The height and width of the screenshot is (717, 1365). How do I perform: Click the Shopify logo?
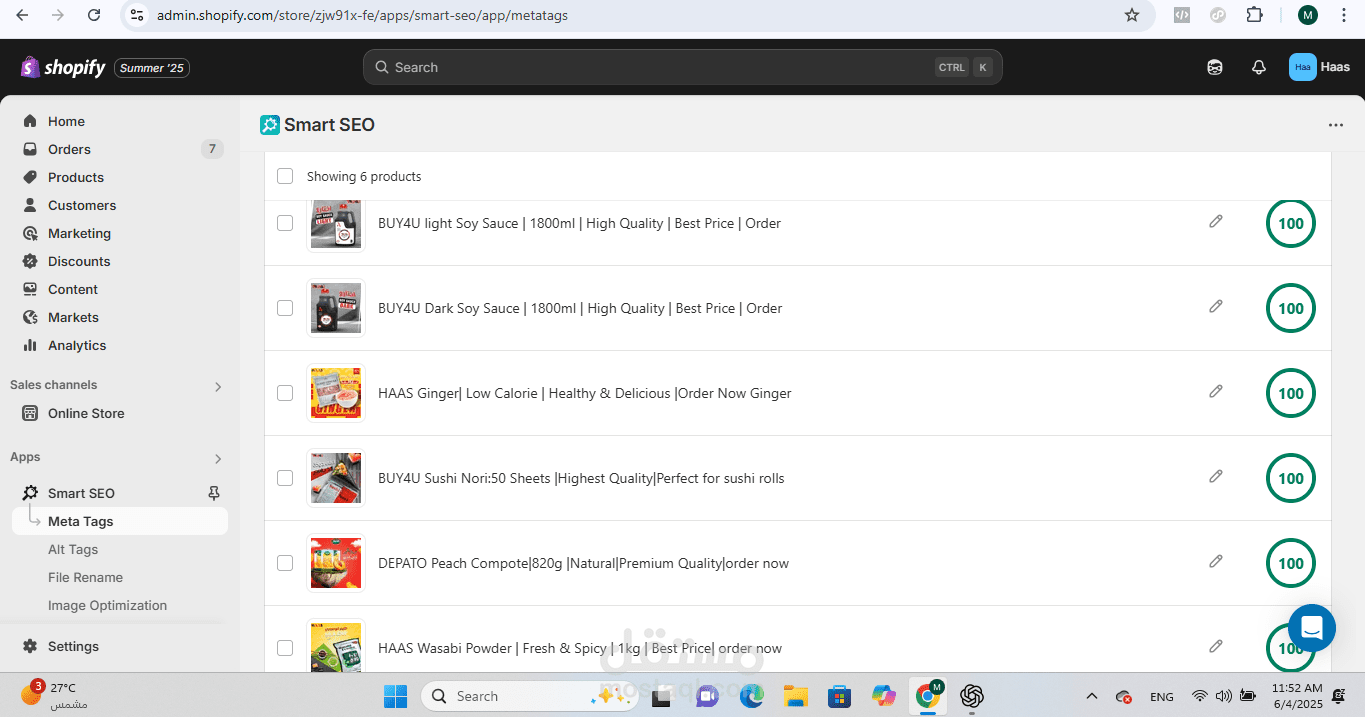click(63, 67)
